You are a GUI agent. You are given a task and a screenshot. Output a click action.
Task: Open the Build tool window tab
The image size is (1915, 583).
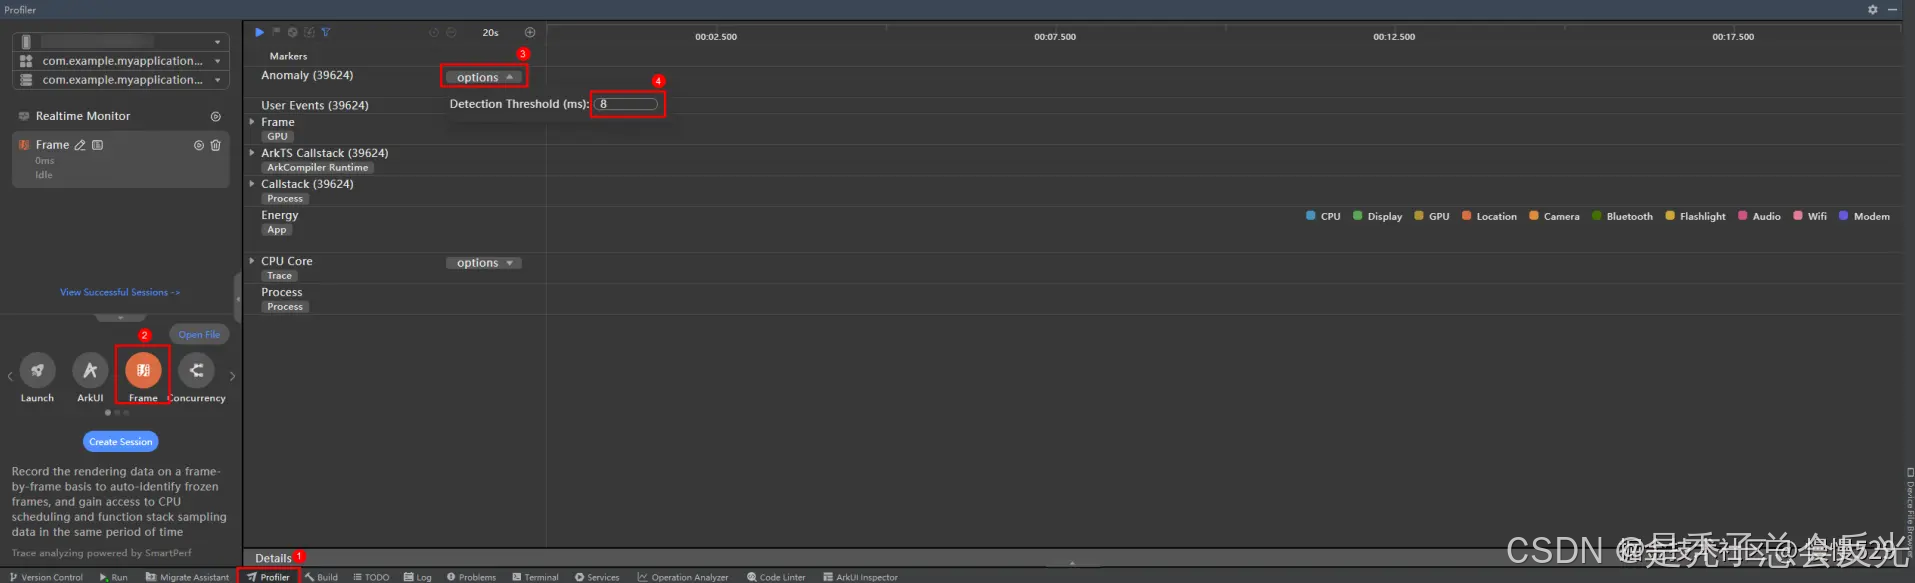(321, 577)
